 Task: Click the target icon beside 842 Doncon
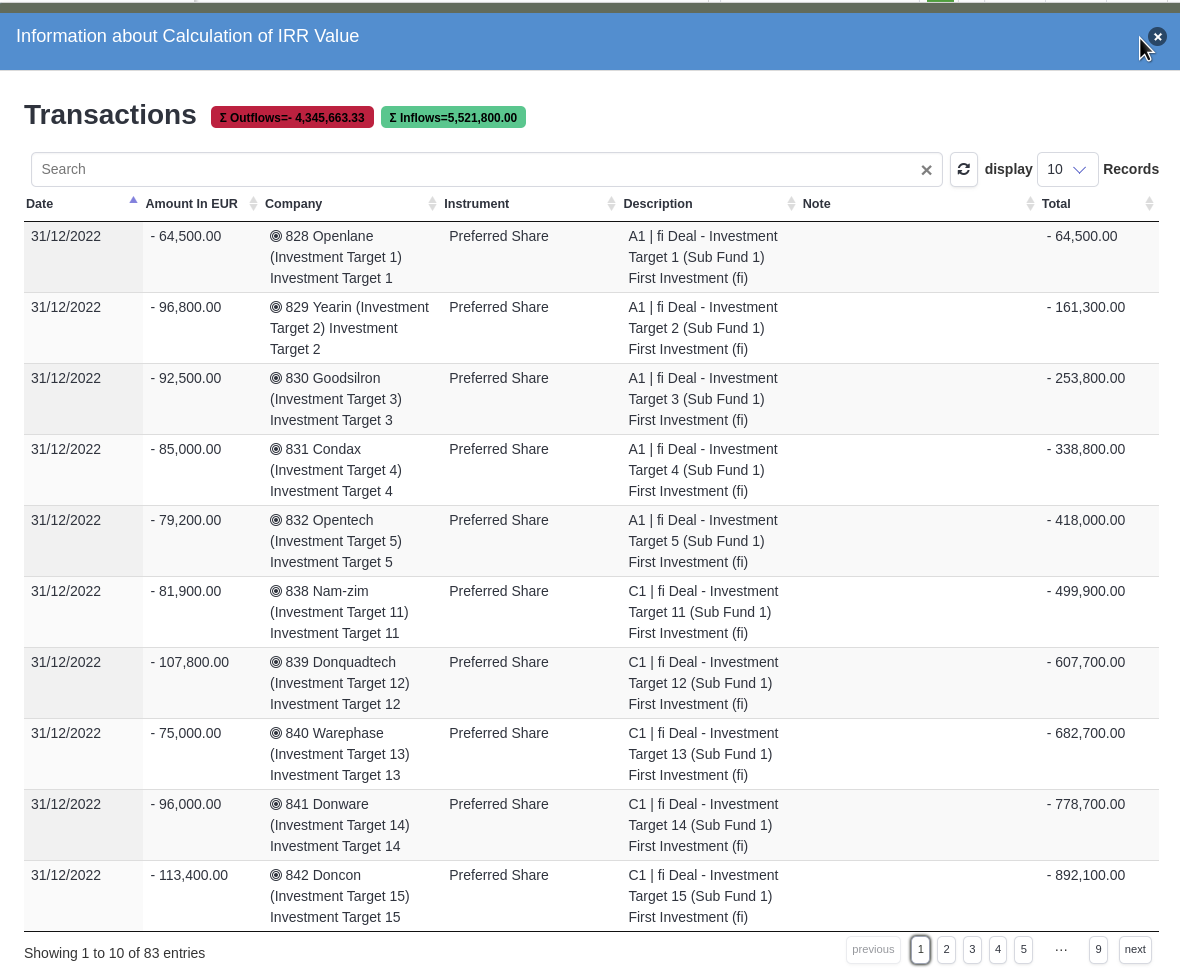point(276,876)
